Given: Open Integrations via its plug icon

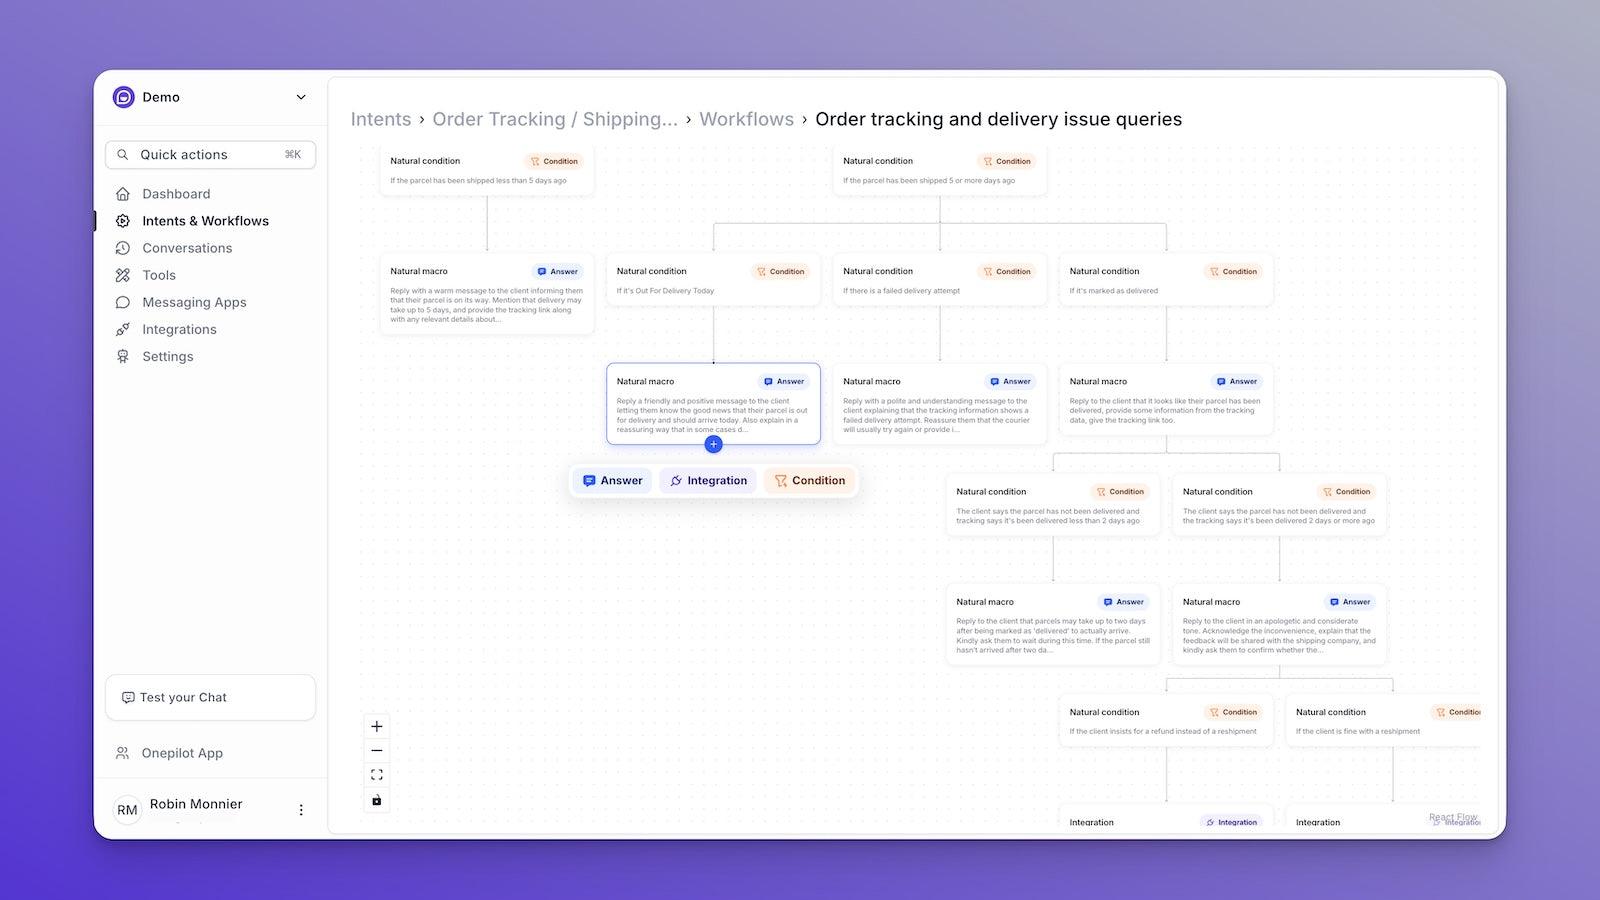Looking at the screenshot, I should tap(122, 329).
